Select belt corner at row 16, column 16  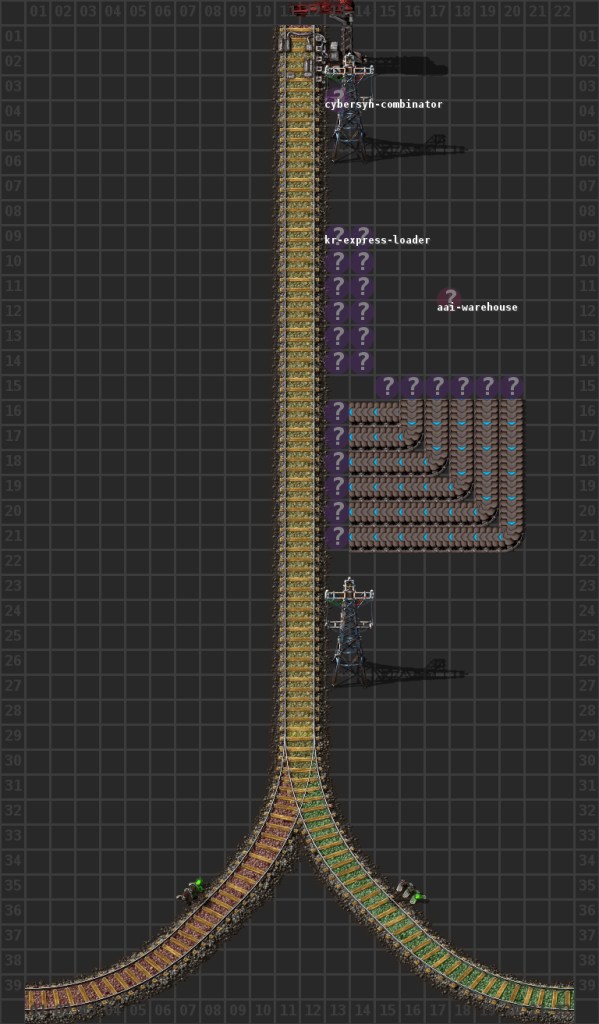tap(412, 411)
